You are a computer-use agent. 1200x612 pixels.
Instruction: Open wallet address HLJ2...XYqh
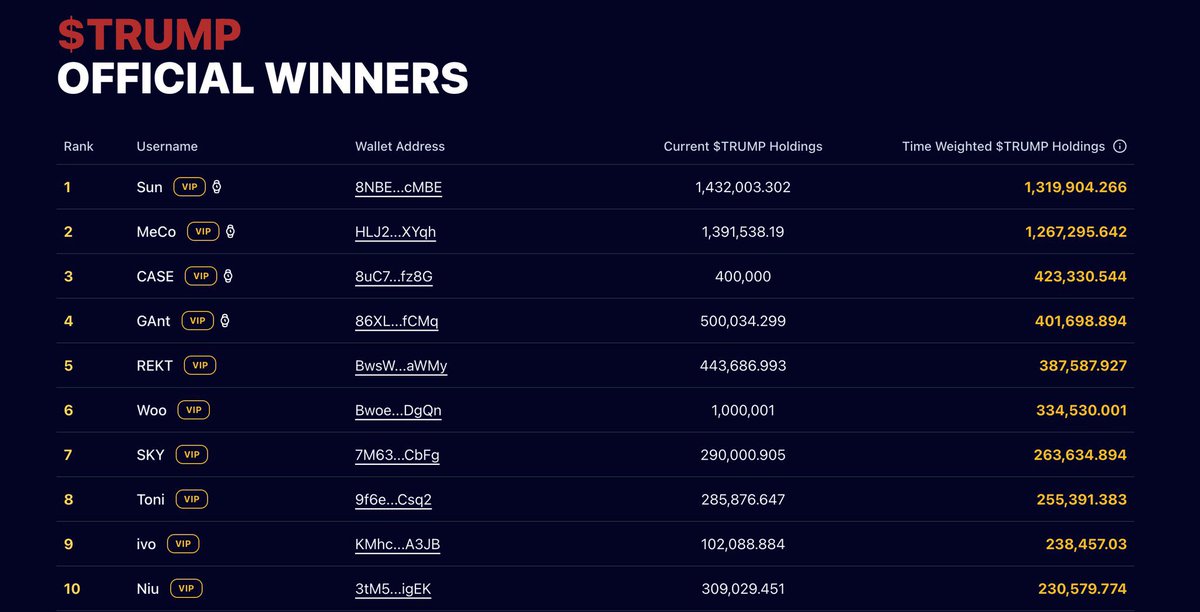[395, 232]
